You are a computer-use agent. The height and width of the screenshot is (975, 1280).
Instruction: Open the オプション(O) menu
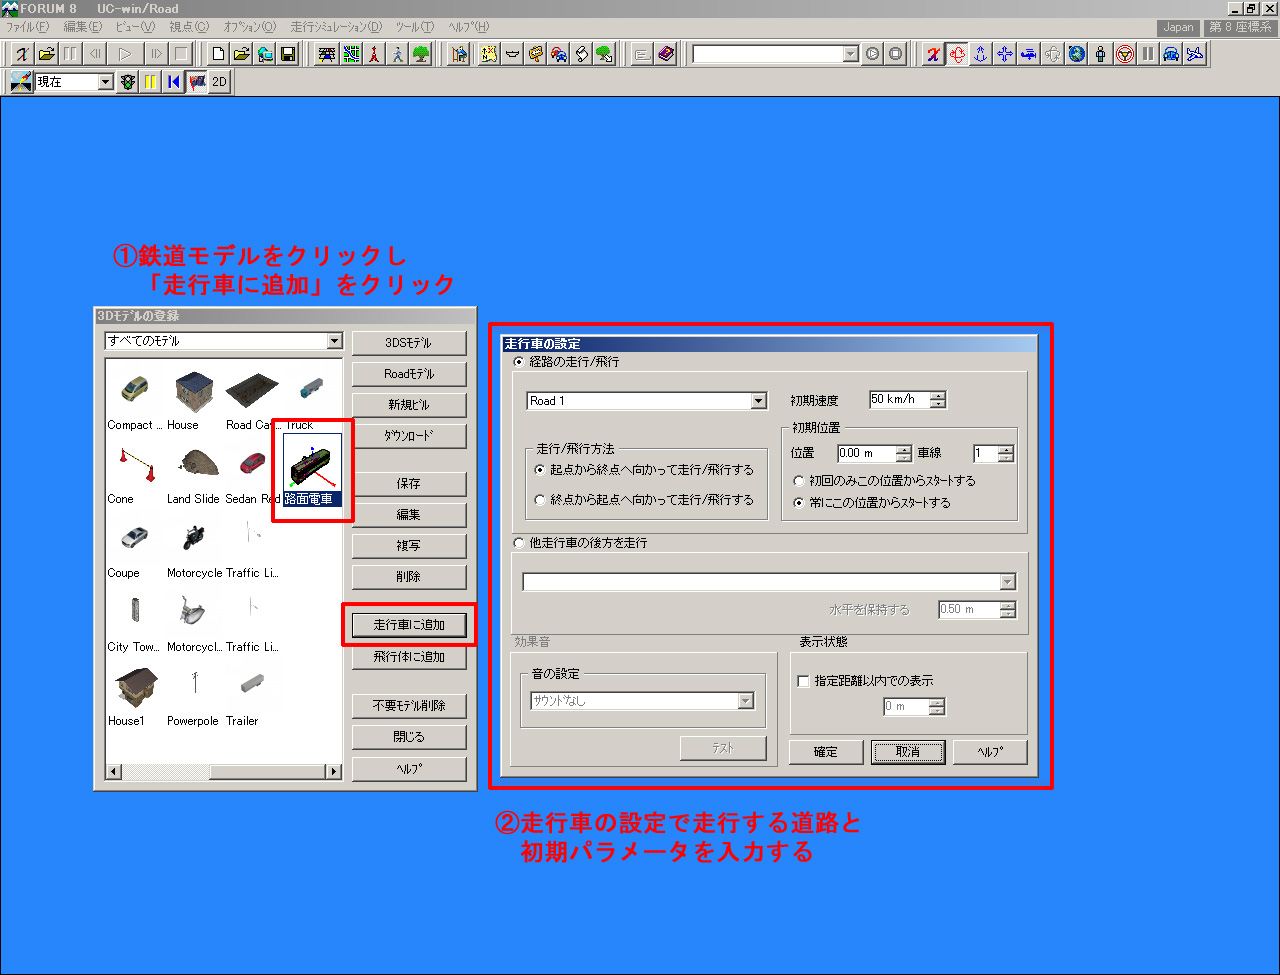250,27
